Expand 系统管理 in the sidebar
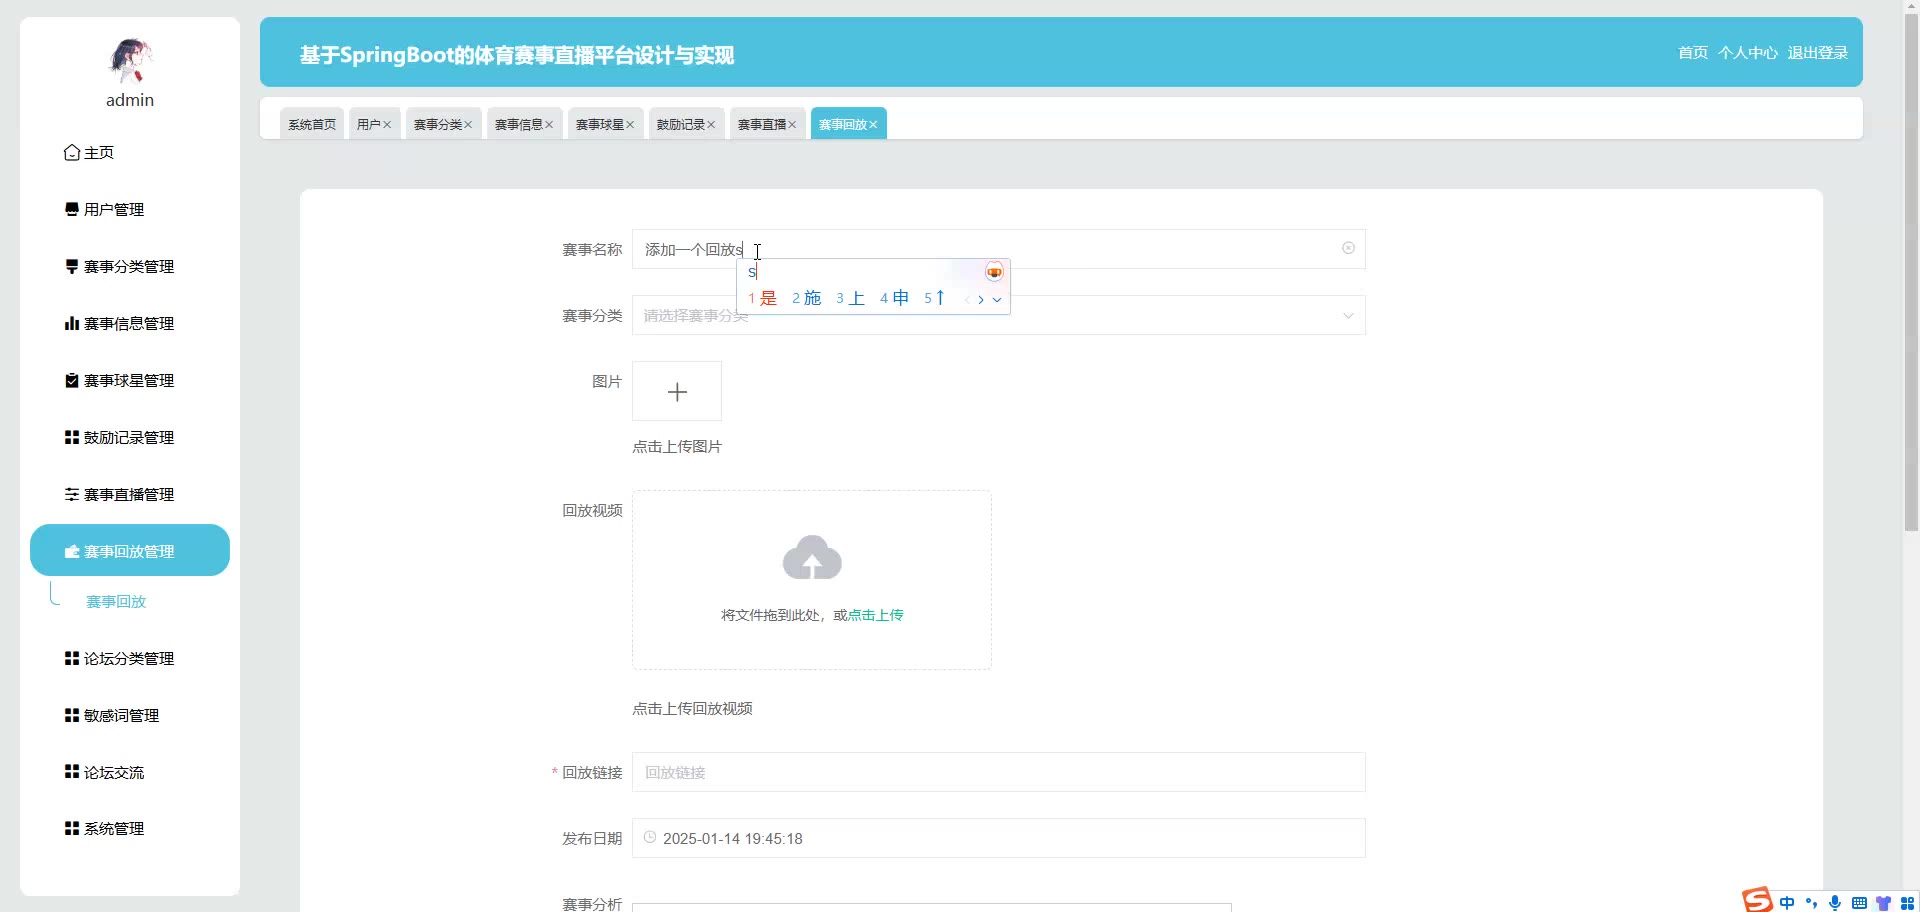 coord(114,829)
